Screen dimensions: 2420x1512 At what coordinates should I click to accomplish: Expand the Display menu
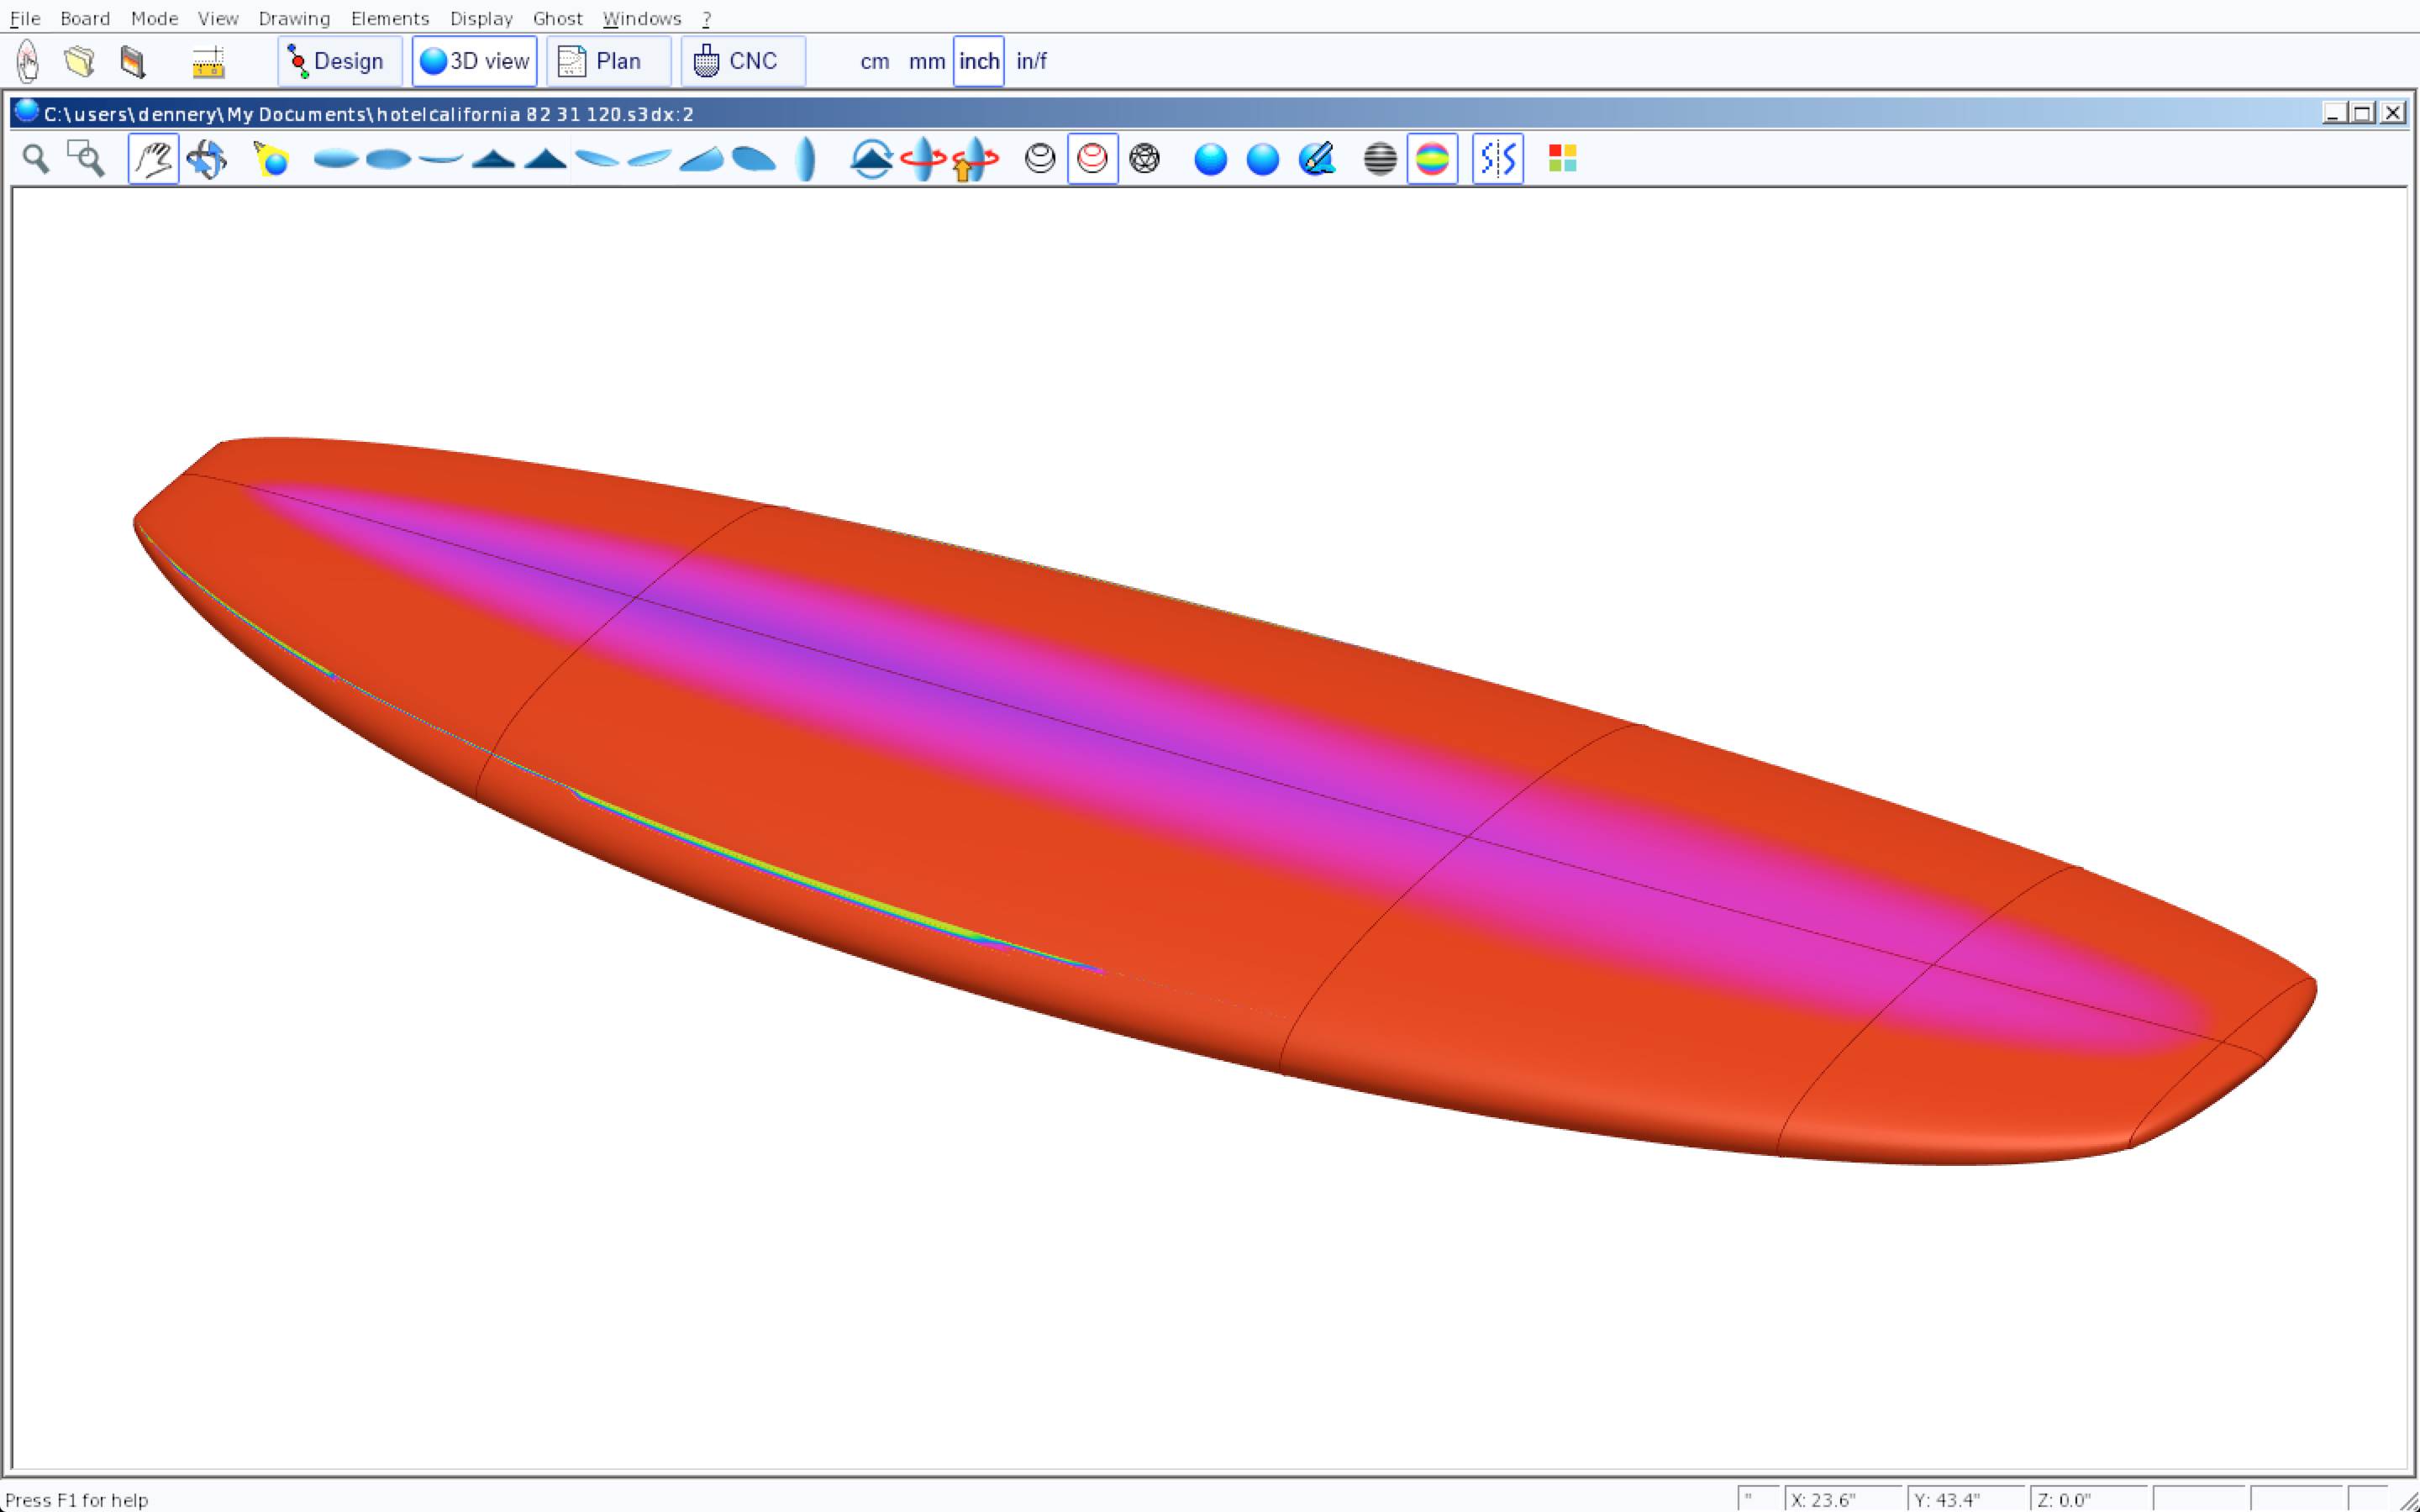click(481, 18)
